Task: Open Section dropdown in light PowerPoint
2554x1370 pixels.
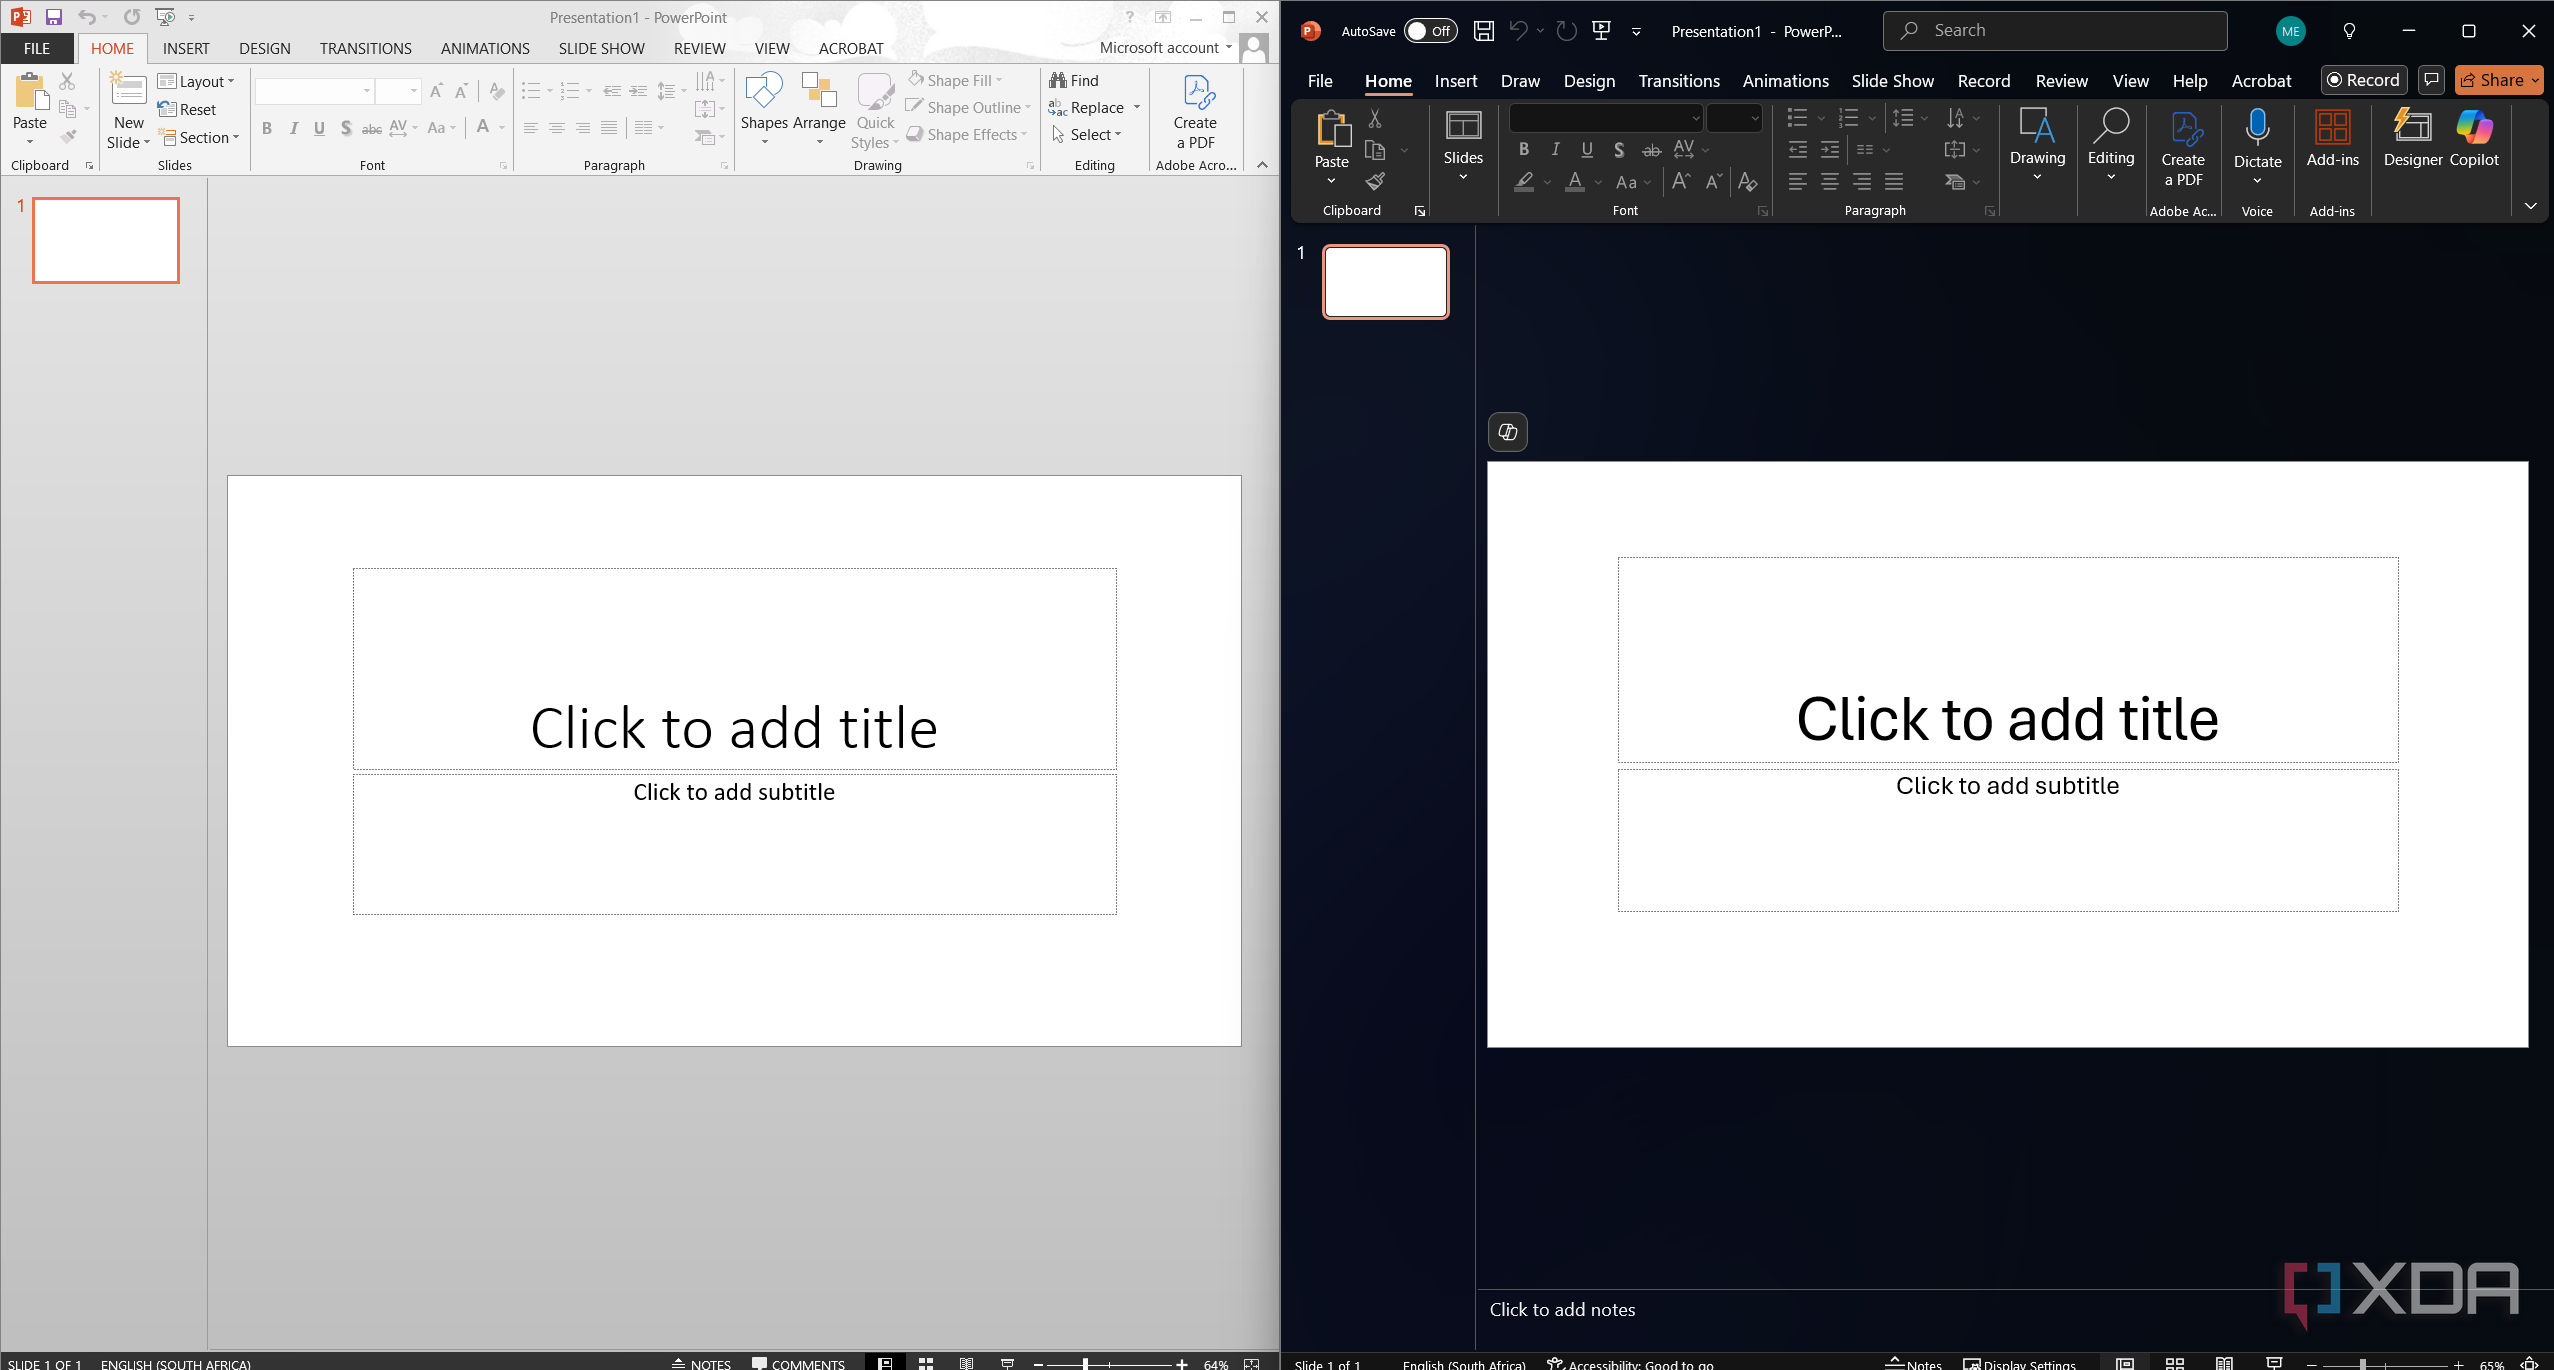Action: pos(199,138)
